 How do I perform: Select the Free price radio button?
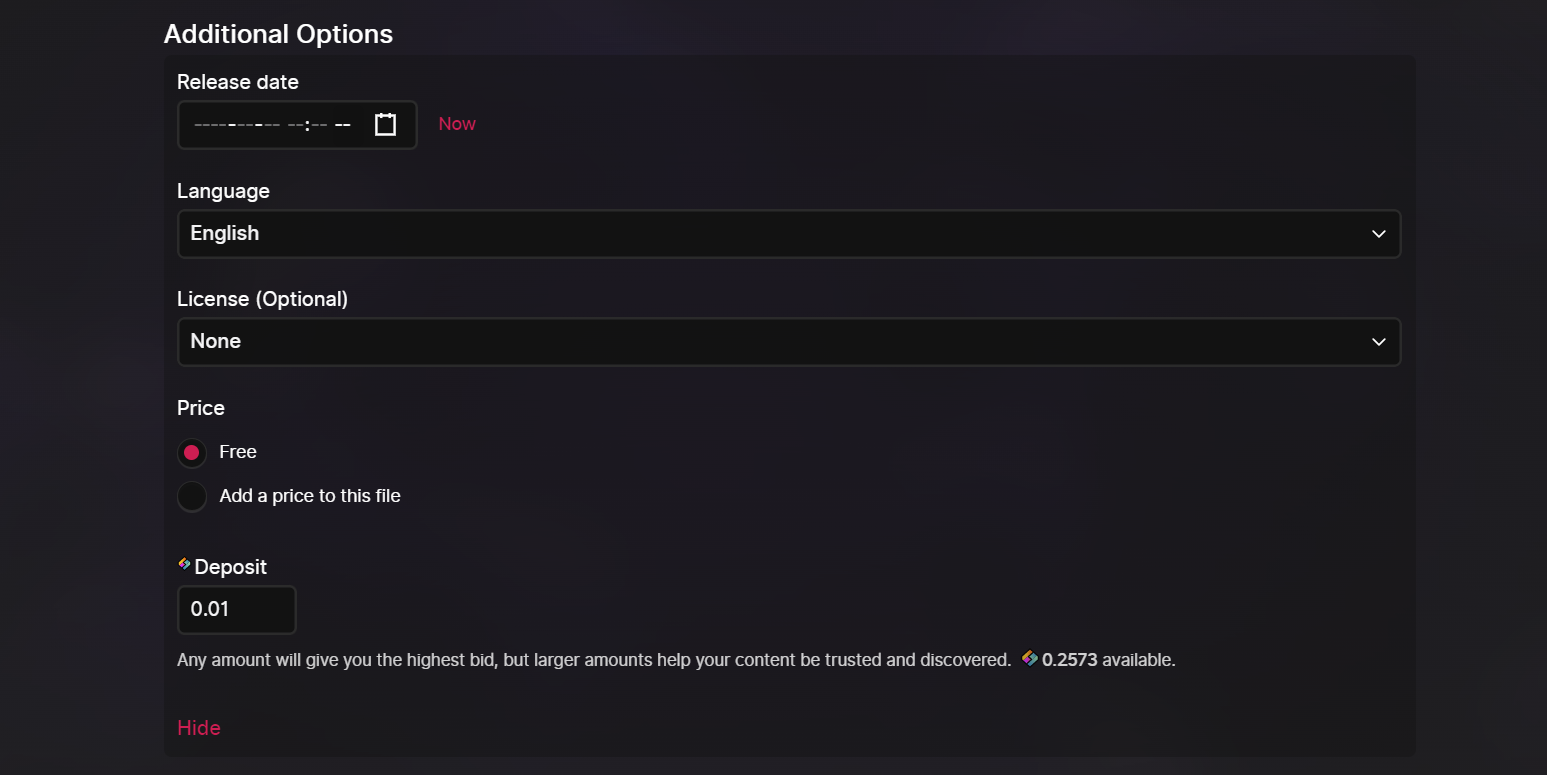click(x=192, y=453)
